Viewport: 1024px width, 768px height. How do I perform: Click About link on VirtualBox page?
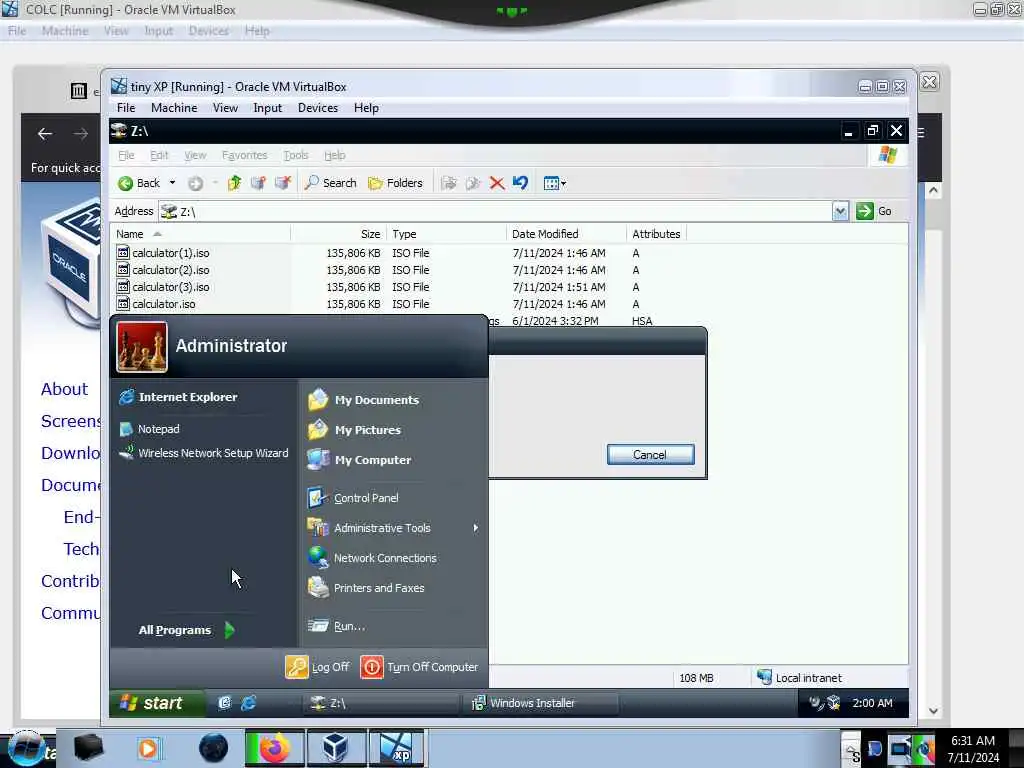point(64,389)
